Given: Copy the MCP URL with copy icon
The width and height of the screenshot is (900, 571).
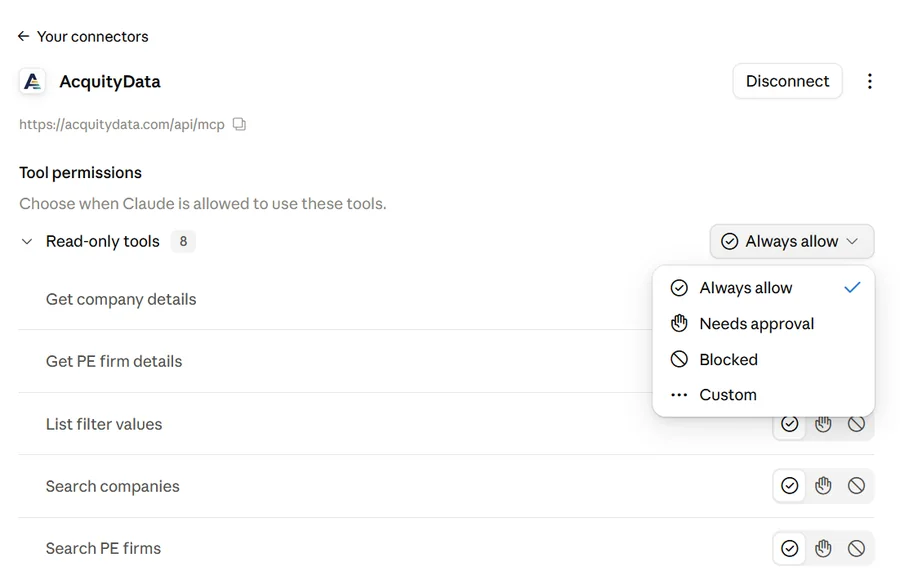Looking at the screenshot, I should coord(239,124).
